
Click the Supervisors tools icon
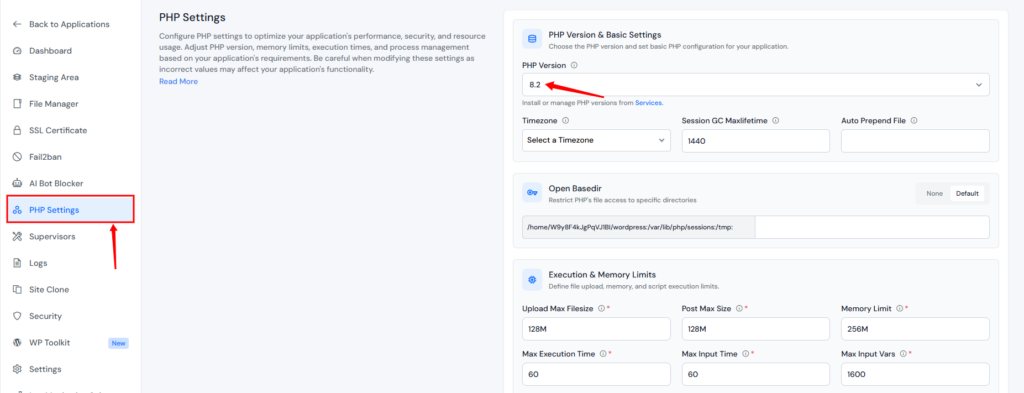point(18,236)
